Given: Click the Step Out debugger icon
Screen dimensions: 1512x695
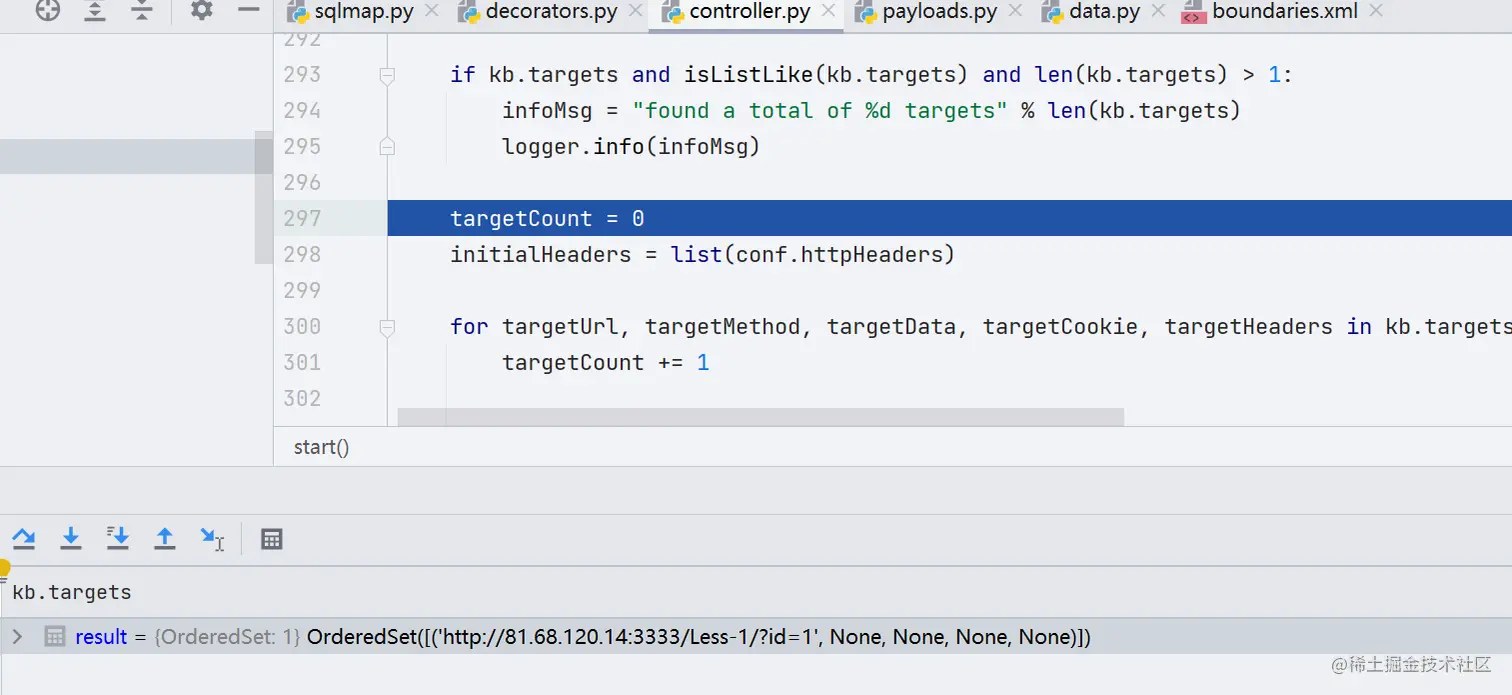Looking at the screenshot, I should click(x=165, y=539).
